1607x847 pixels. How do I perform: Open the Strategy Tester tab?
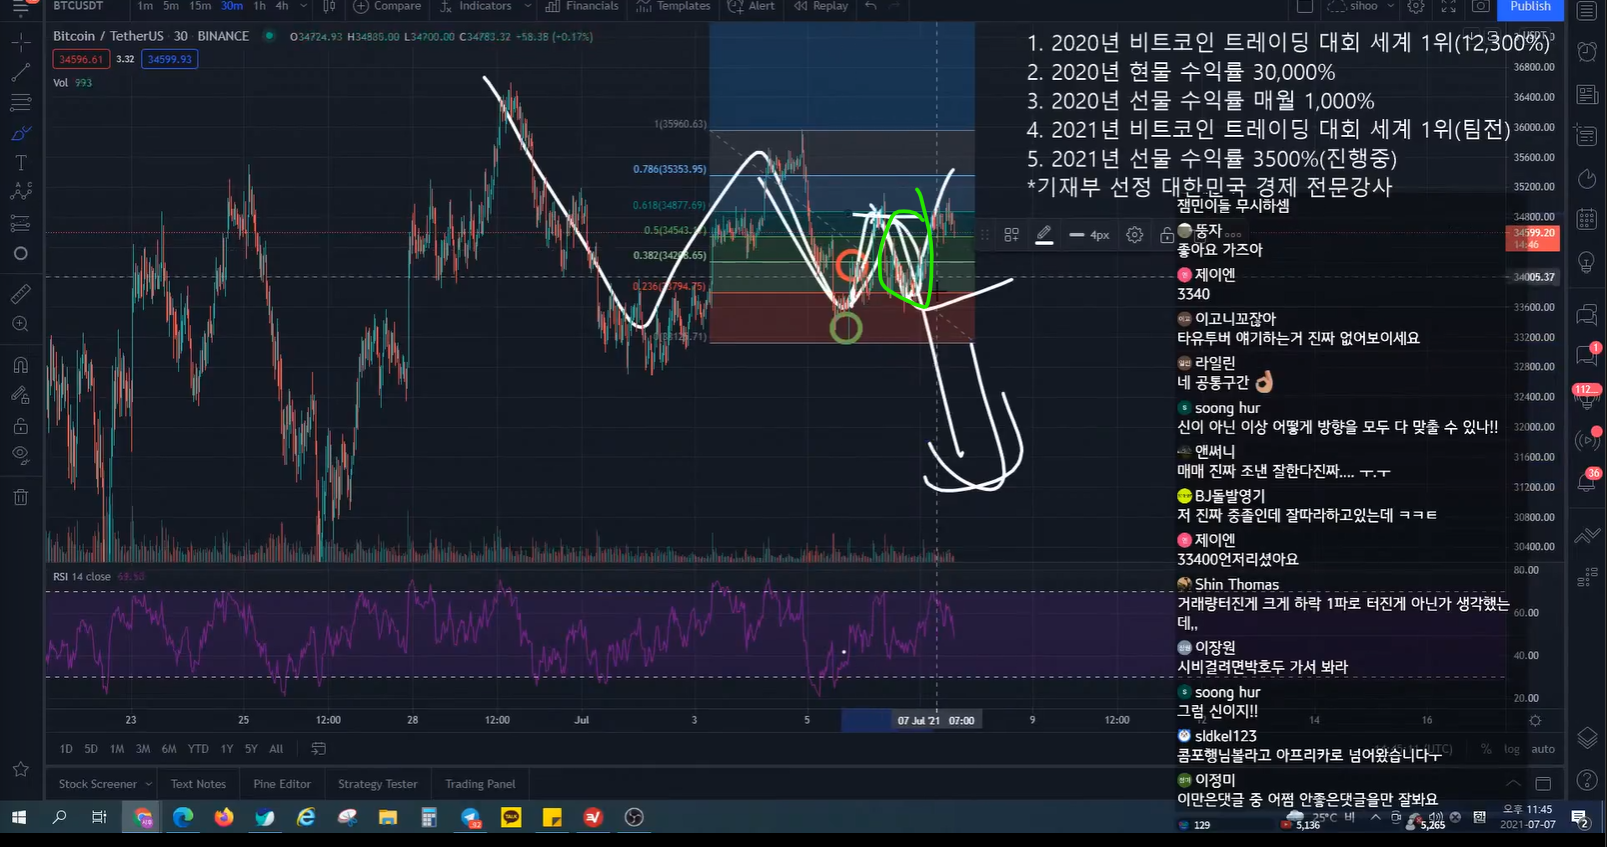(x=378, y=784)
